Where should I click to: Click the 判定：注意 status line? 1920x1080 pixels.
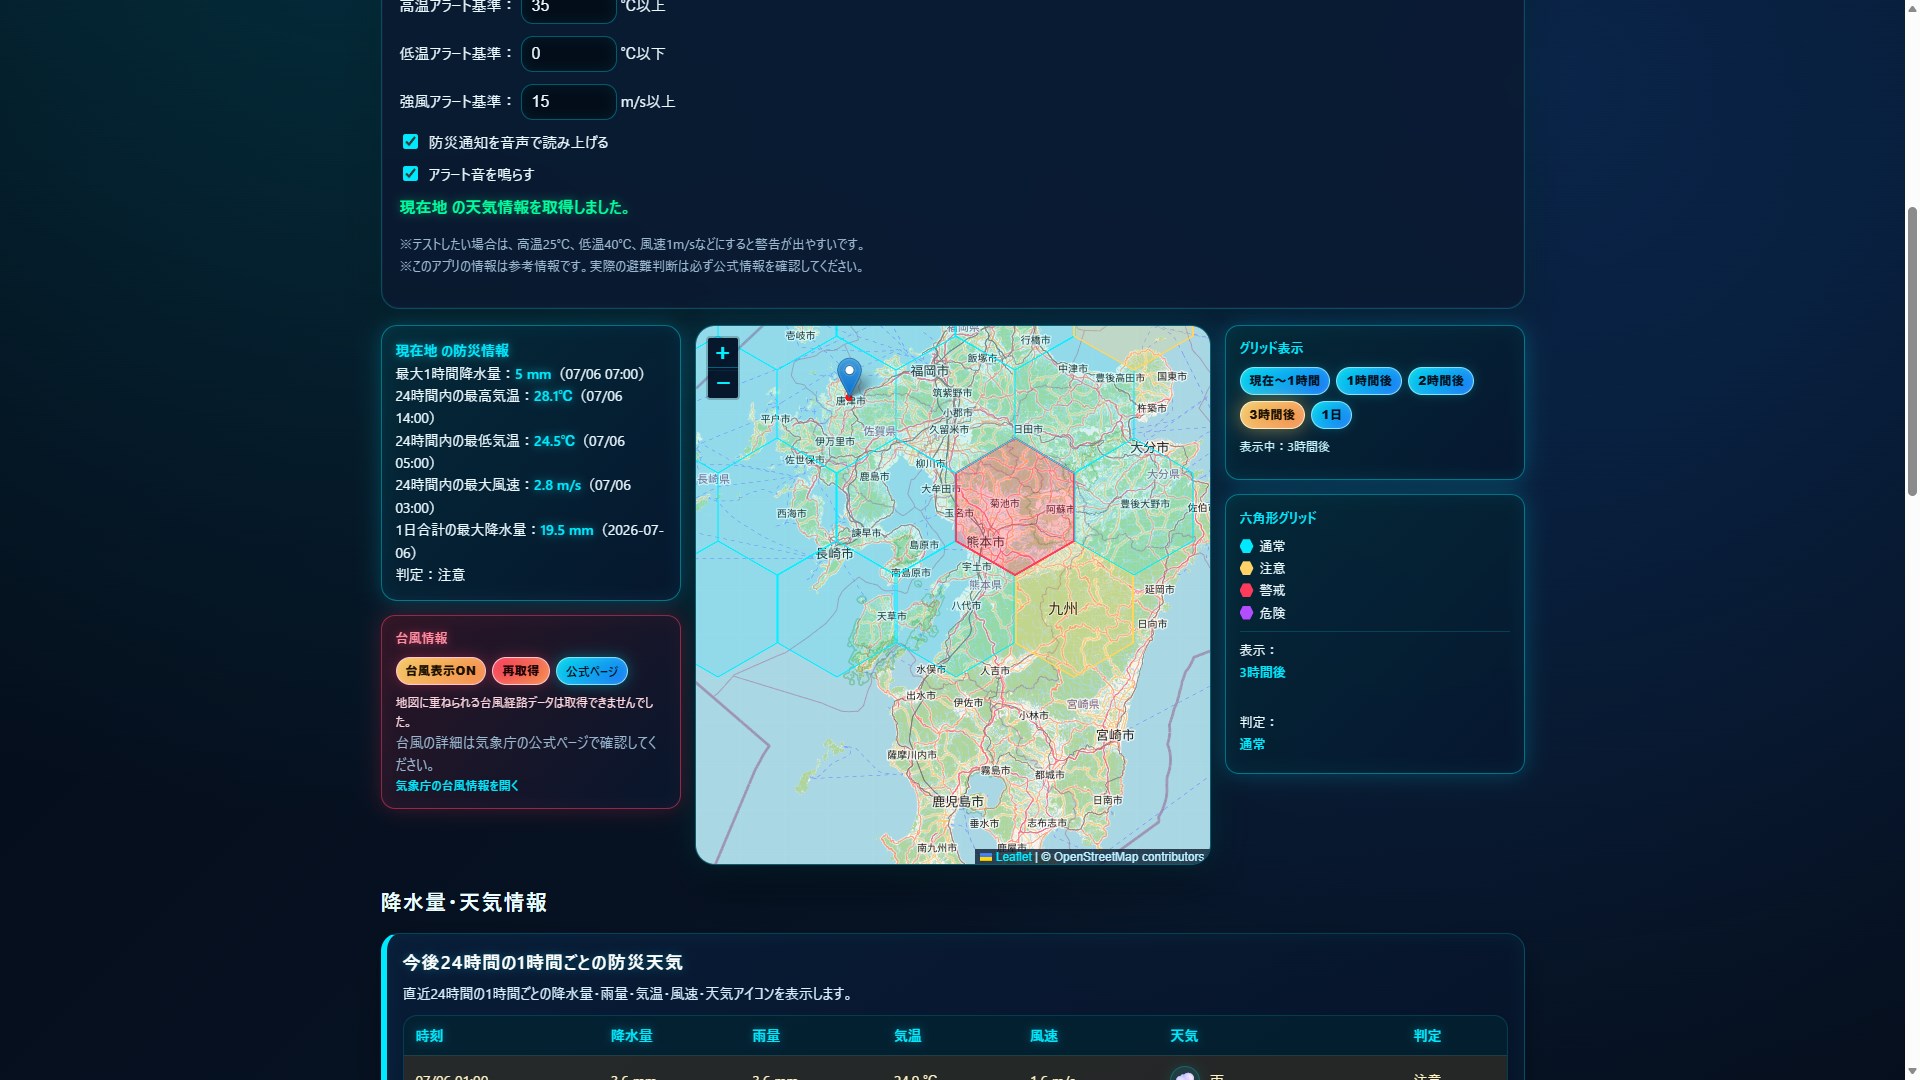point(430,575)
